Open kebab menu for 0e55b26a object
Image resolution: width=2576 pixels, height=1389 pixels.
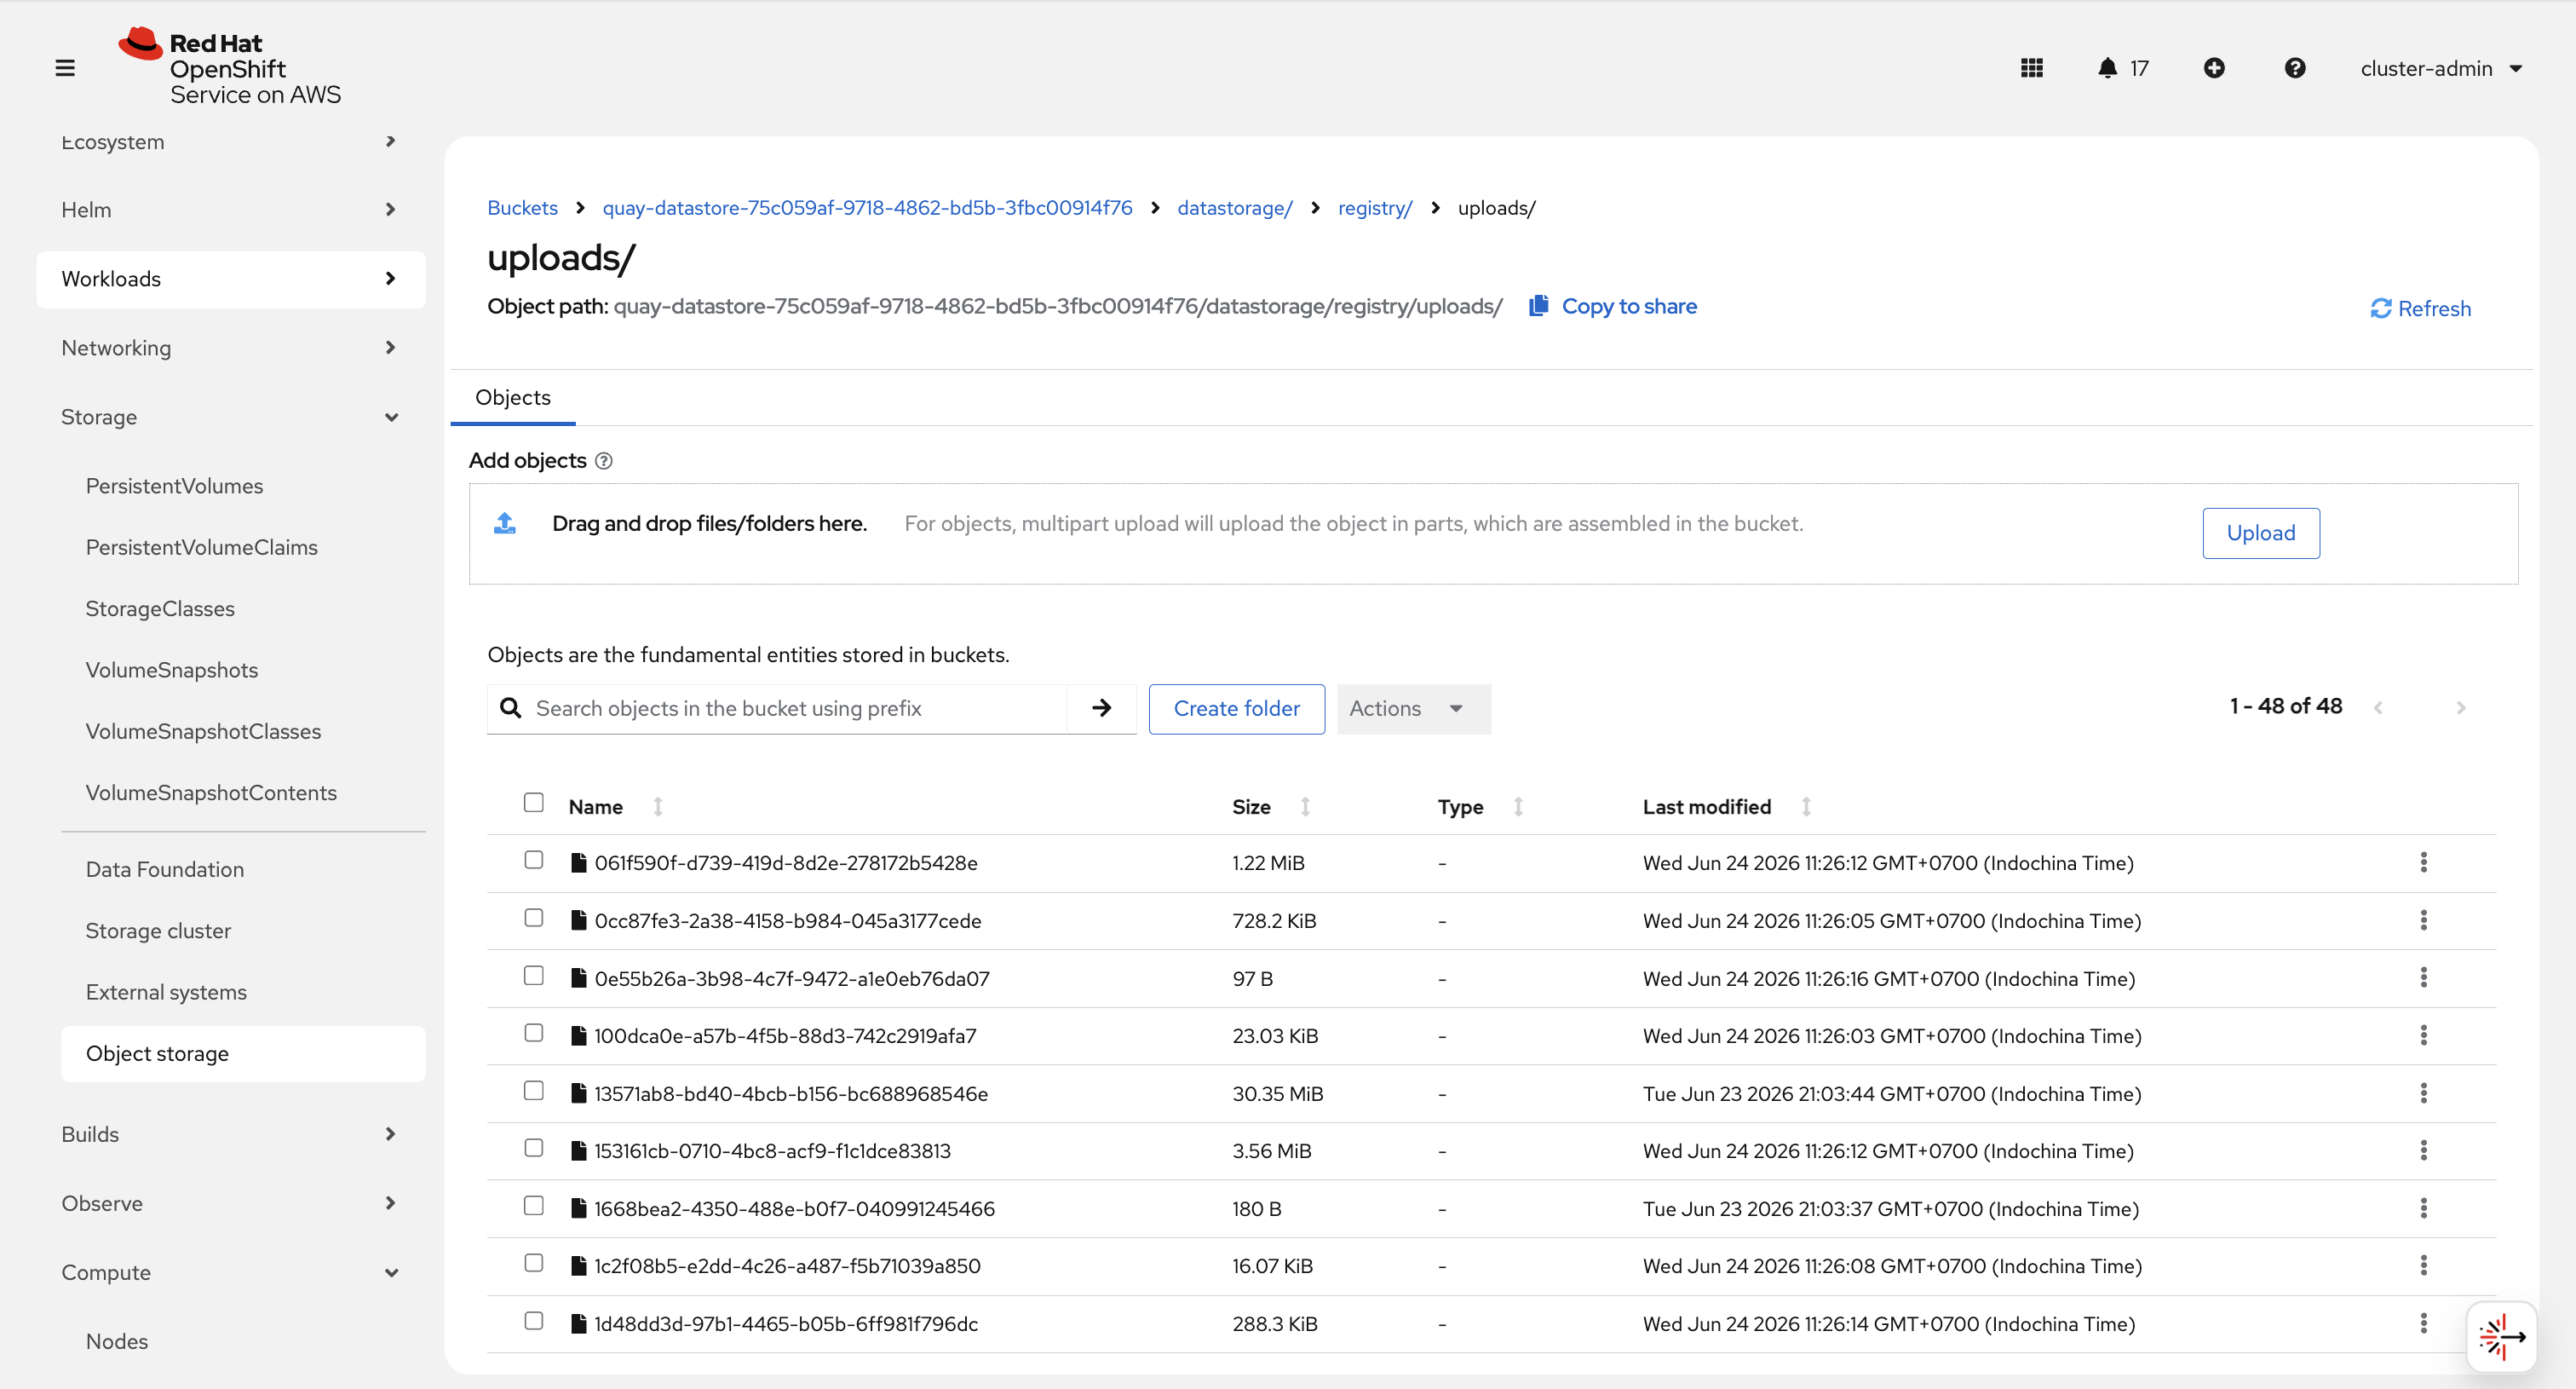coord(2424,978)
